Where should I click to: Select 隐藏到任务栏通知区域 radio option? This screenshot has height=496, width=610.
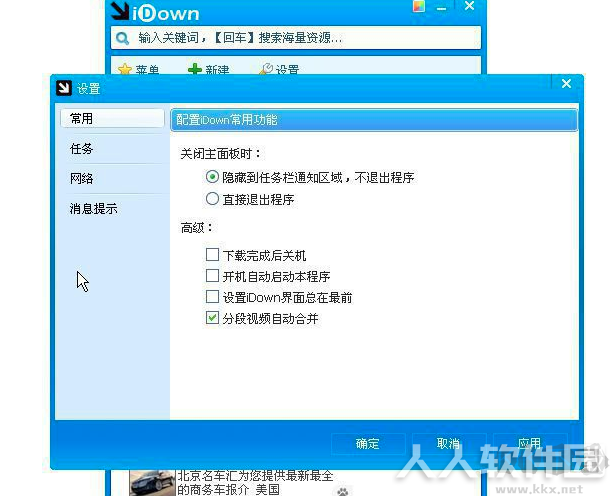click(212, 177)
